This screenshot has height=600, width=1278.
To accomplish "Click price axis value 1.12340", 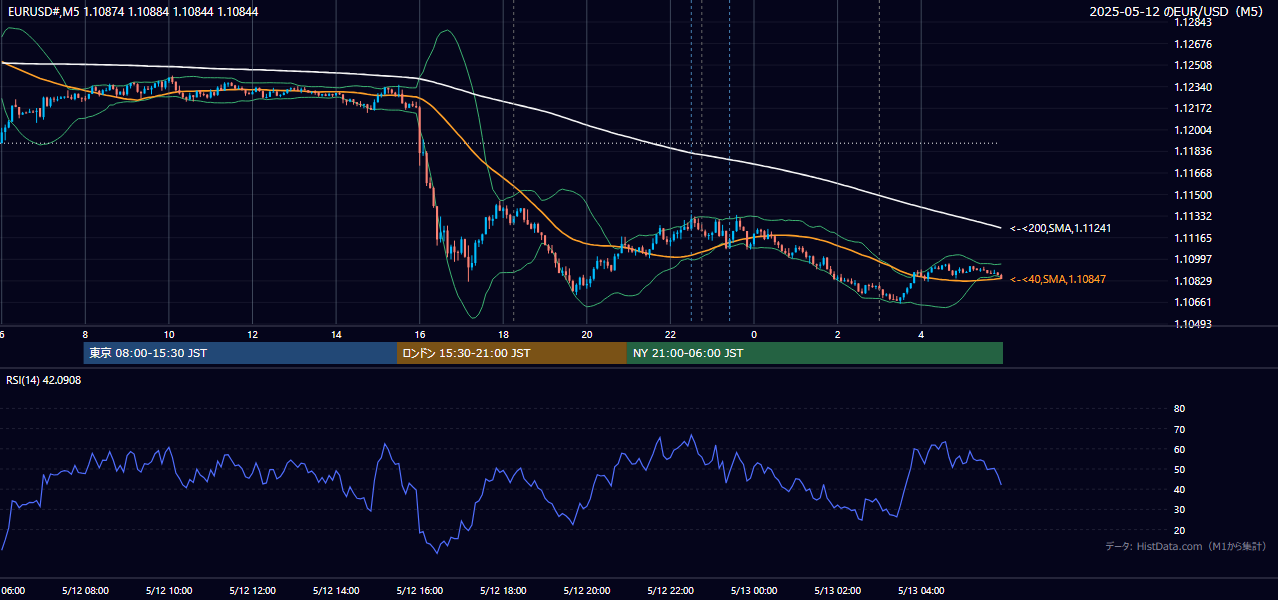I will coord(1194,87).
